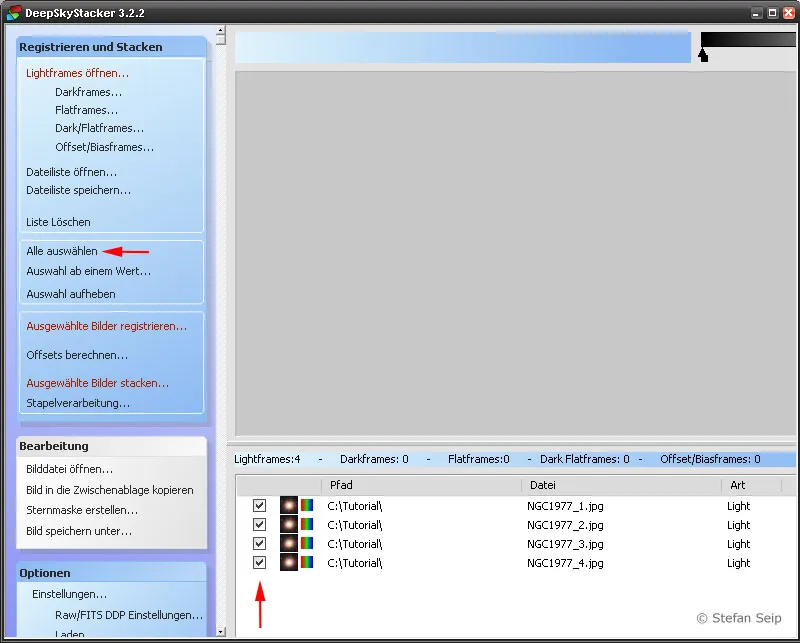Sort list by Art column header
Screen dimensions: 800x643
tap(752, 485)
